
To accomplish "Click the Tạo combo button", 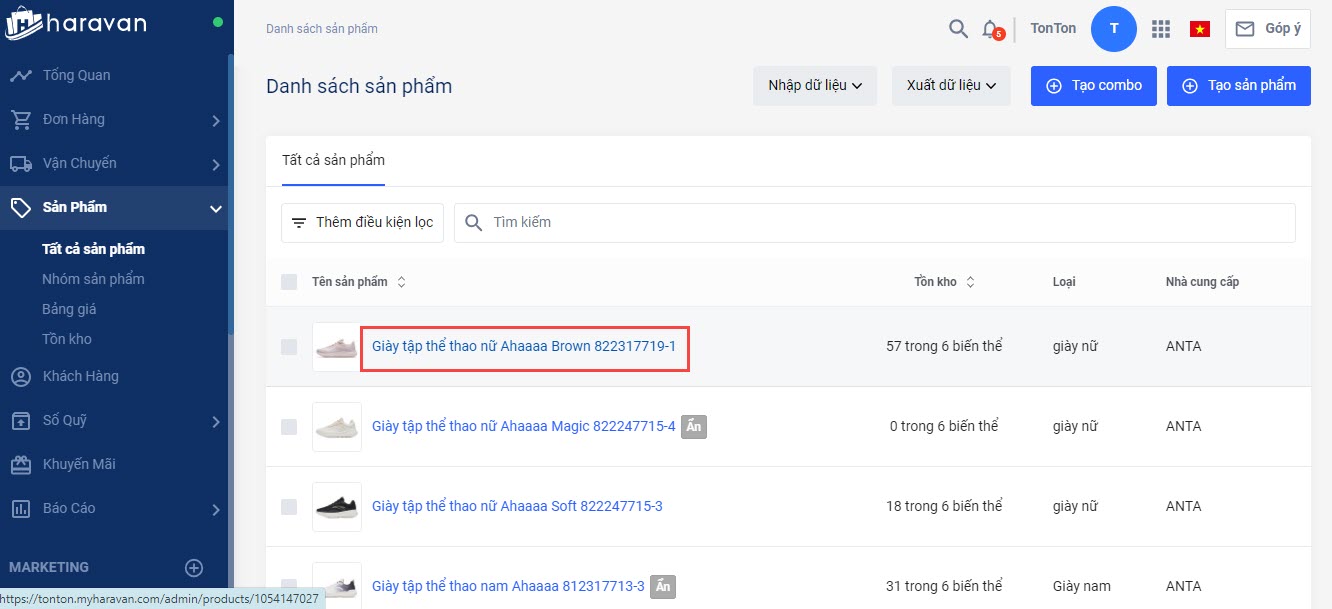I will coord(1094,86).
